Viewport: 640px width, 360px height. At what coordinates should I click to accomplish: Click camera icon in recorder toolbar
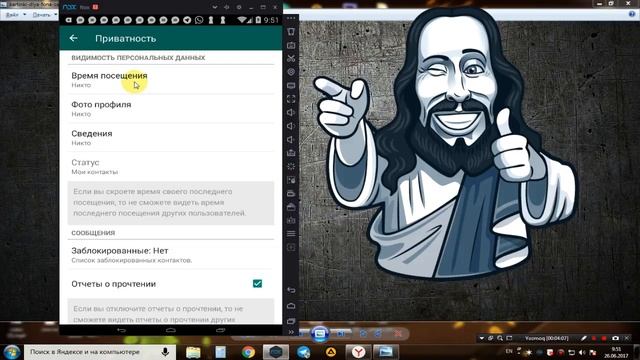tap(615, 338)
